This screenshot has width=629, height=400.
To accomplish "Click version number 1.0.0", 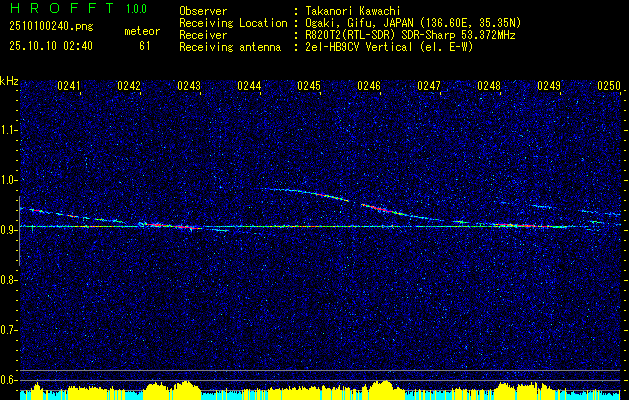I will click(x=136, y=8).
